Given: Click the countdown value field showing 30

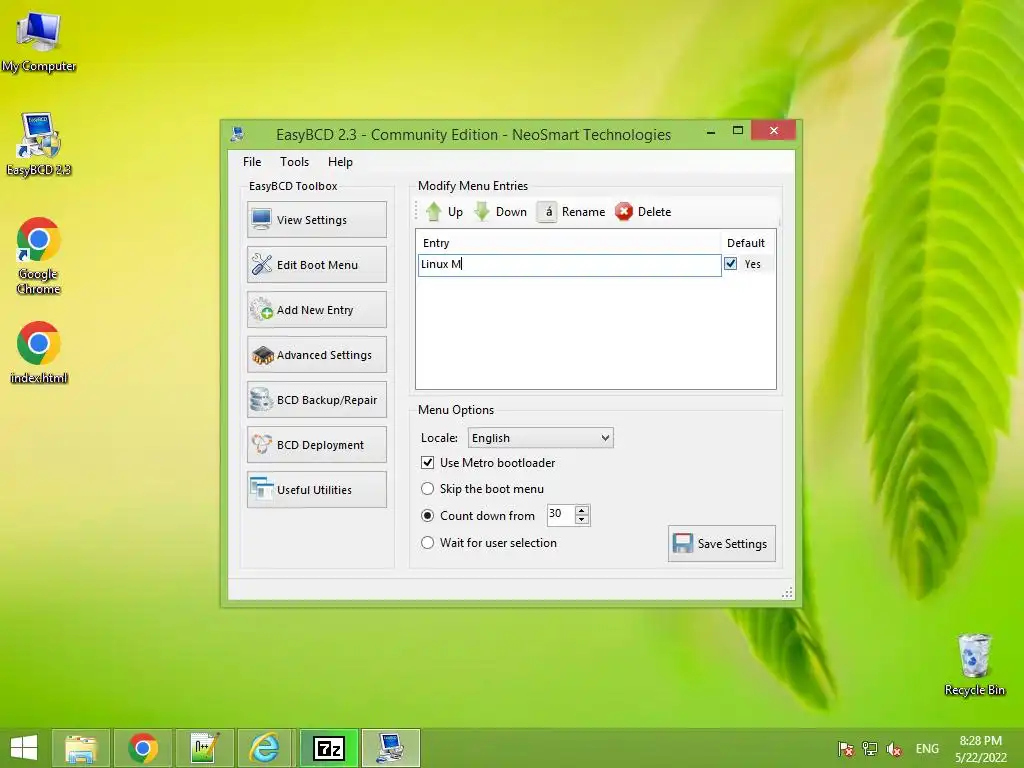Looking at the screenshot, I should click(561, 515).
